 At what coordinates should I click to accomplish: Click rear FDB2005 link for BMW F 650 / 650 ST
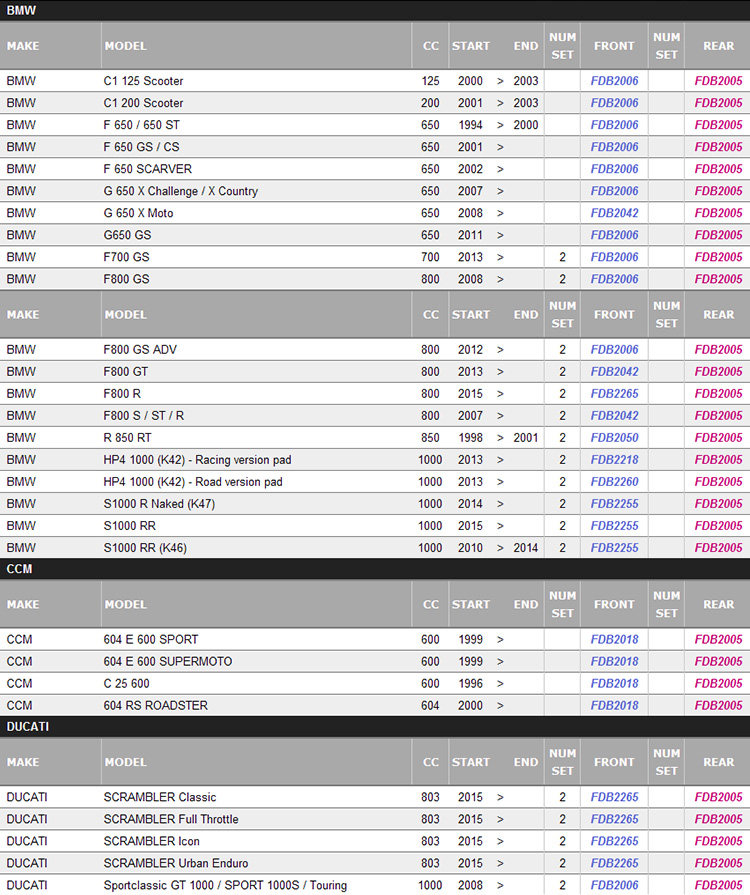(x=718, y=125)
